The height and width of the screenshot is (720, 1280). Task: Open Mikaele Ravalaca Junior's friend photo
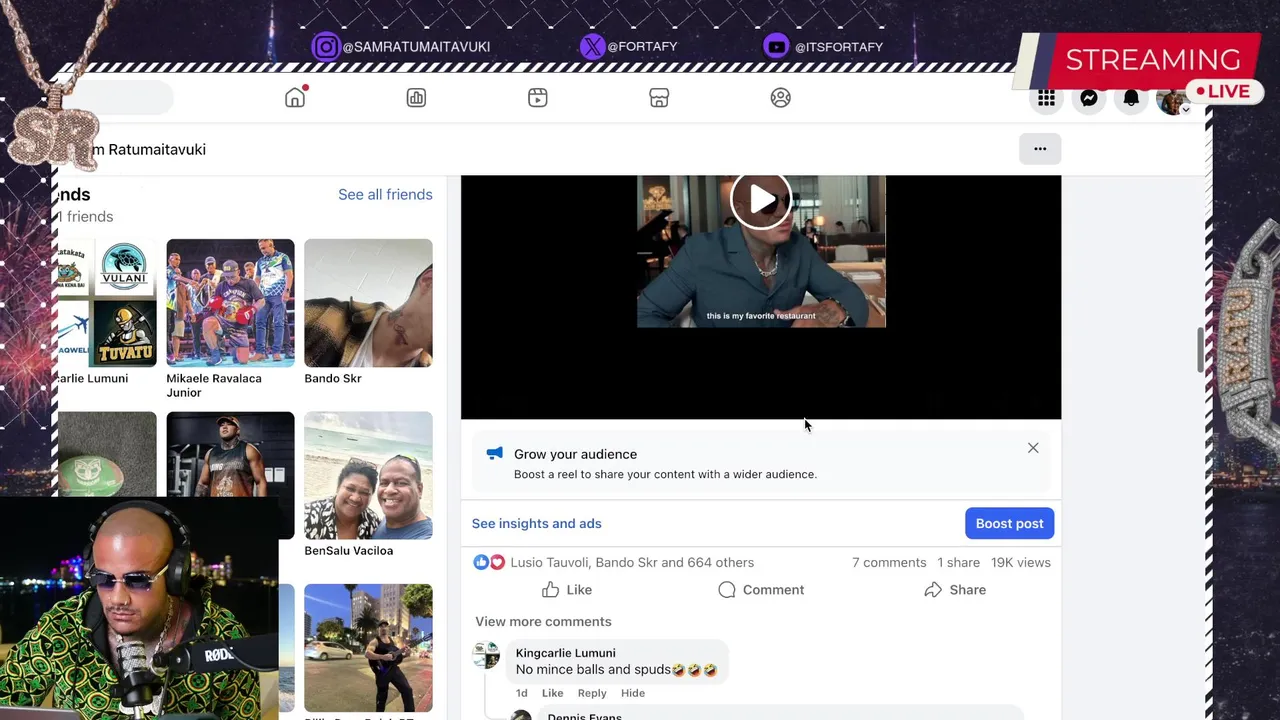(x=230, y=303)
